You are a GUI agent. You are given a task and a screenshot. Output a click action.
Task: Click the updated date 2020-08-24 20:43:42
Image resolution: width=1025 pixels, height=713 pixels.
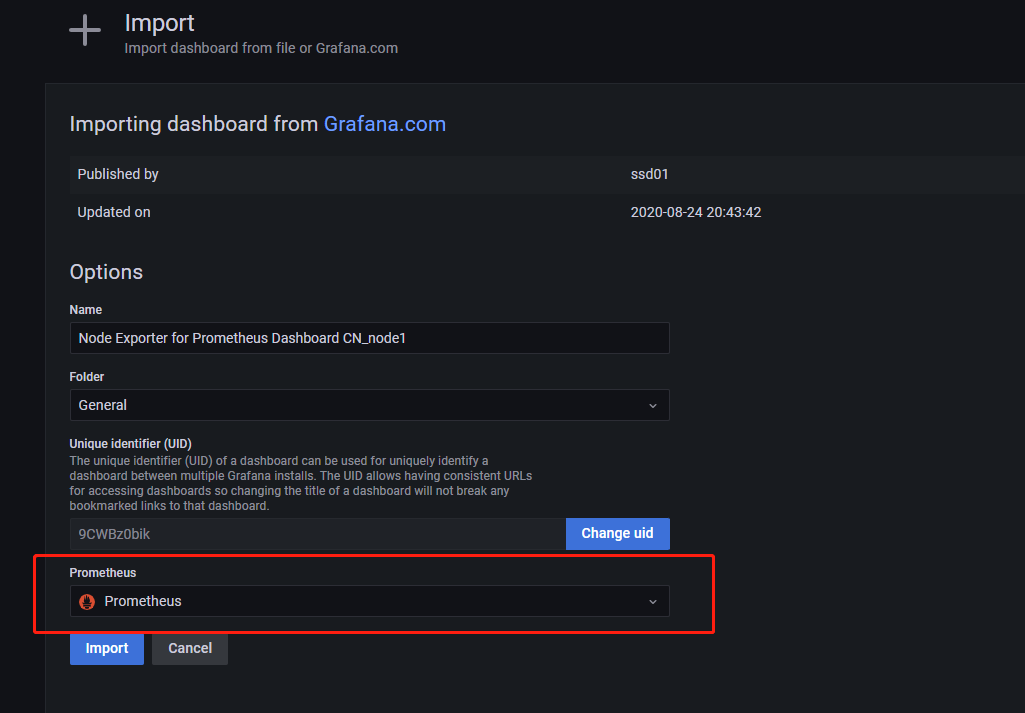[696, 212]
